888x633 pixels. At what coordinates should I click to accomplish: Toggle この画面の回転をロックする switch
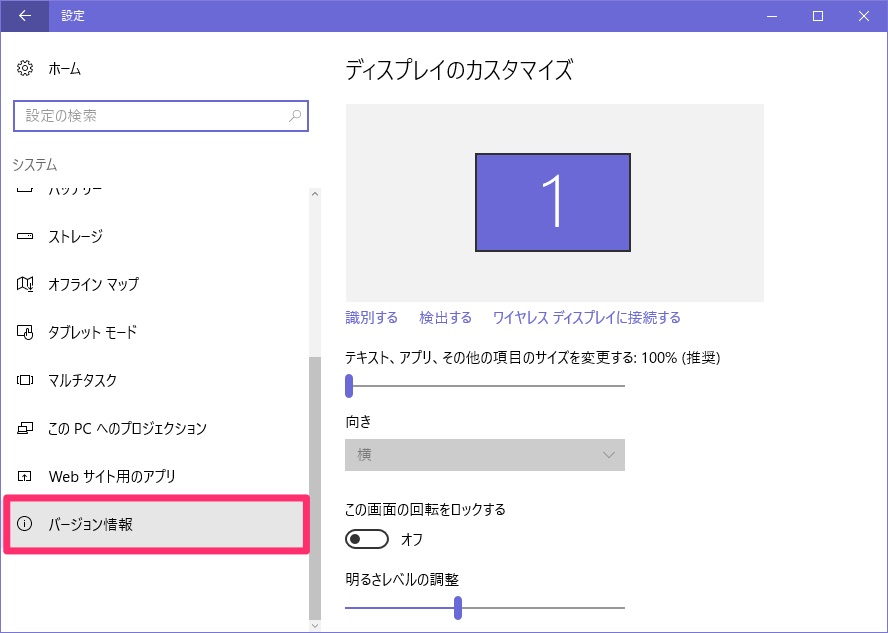[367, 539]
